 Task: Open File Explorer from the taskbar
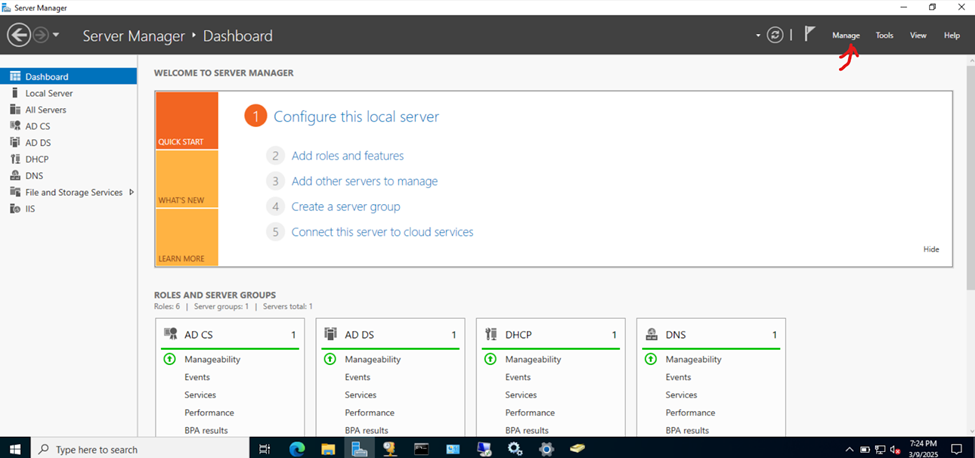coord(328,449)
